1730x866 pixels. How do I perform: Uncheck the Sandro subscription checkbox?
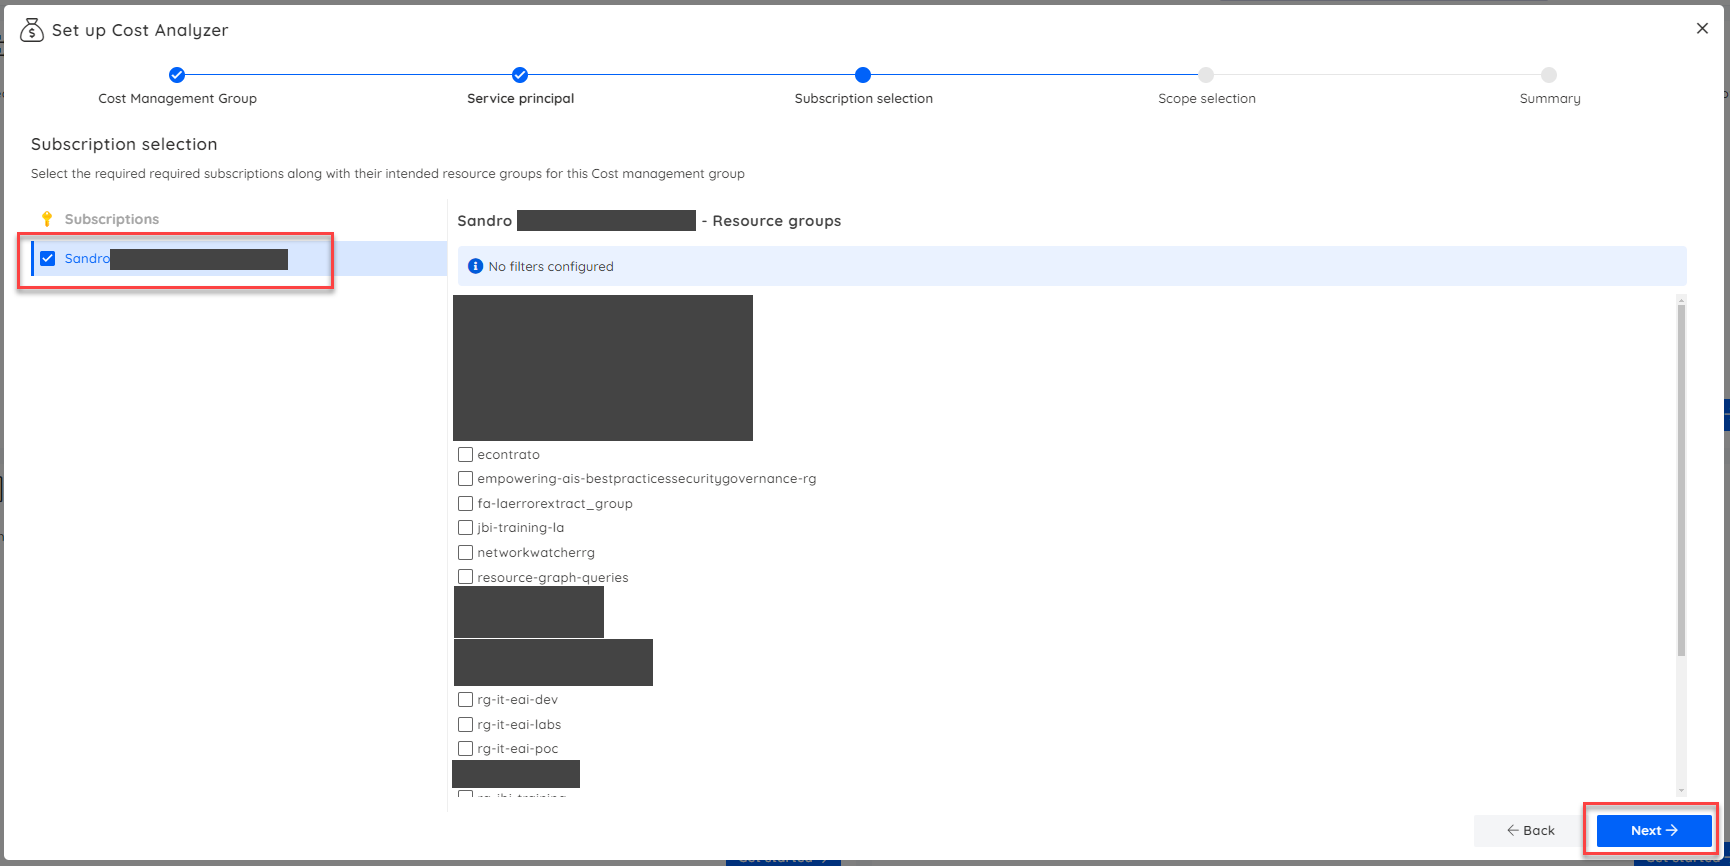(x=48, y=259)
